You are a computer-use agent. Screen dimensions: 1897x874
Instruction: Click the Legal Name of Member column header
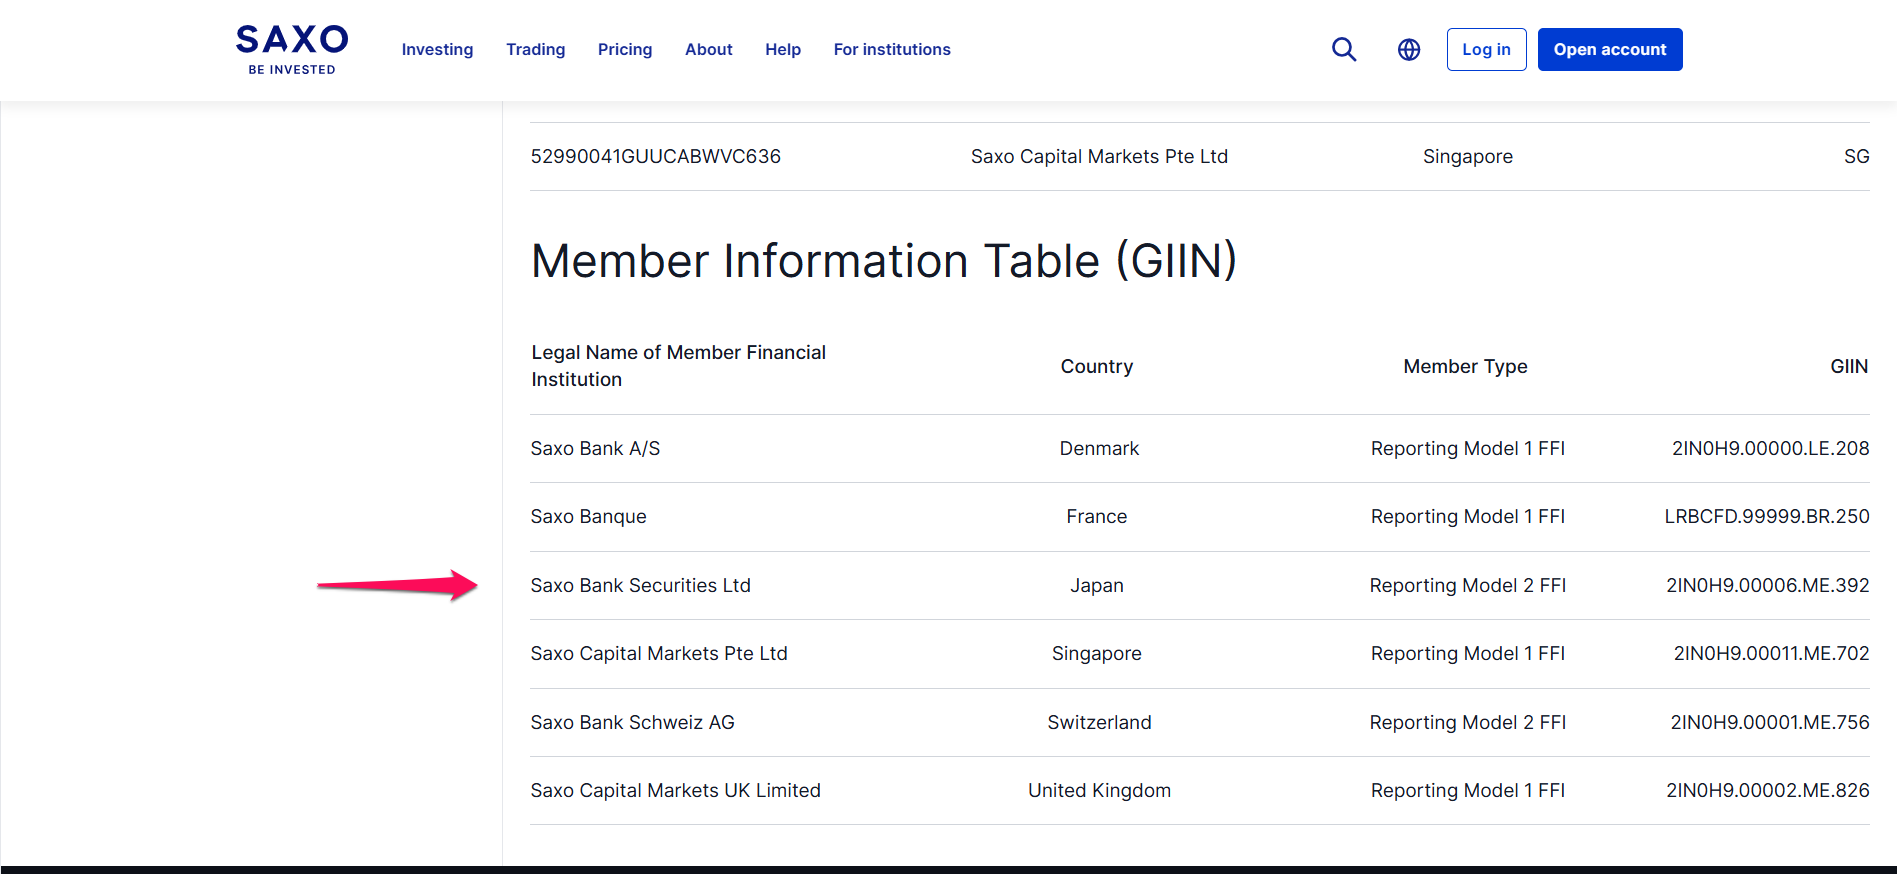[678, 366]
